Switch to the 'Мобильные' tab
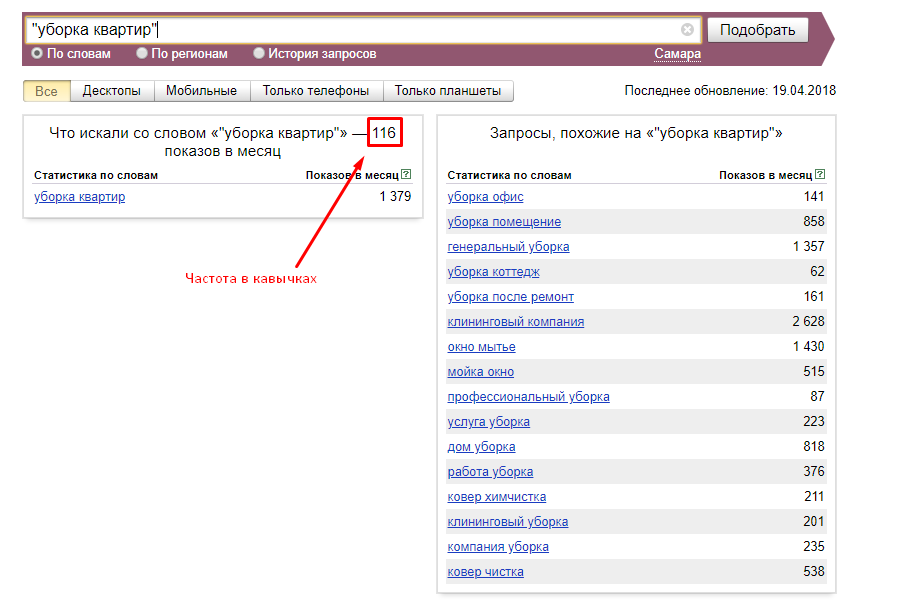The image size is (906, 607). point(201,91)
